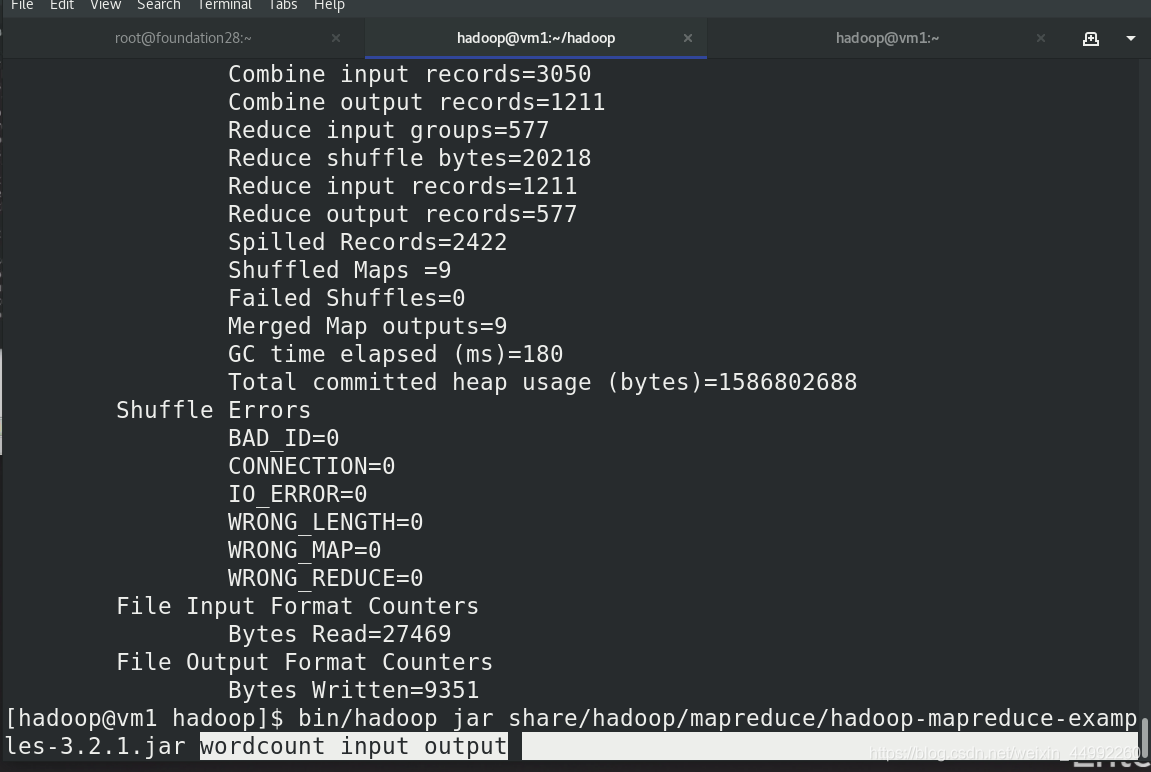Screen dimensions: 1151x772
Task: Click the command prompt line
Action: click(571, 732)
